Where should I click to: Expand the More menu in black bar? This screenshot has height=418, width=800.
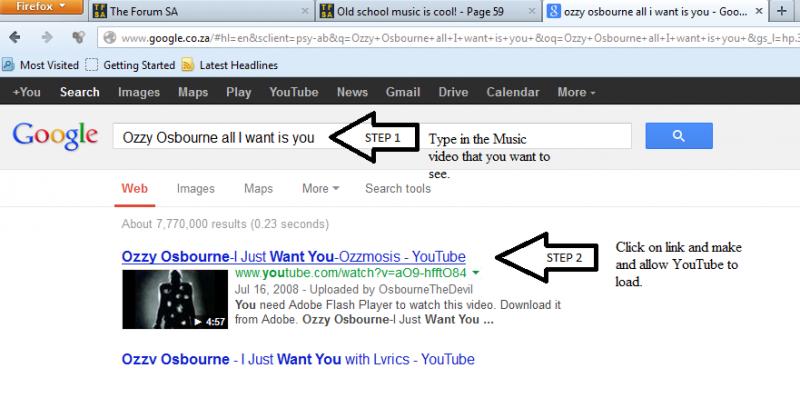pyautogui.click(x=576, y=92)
